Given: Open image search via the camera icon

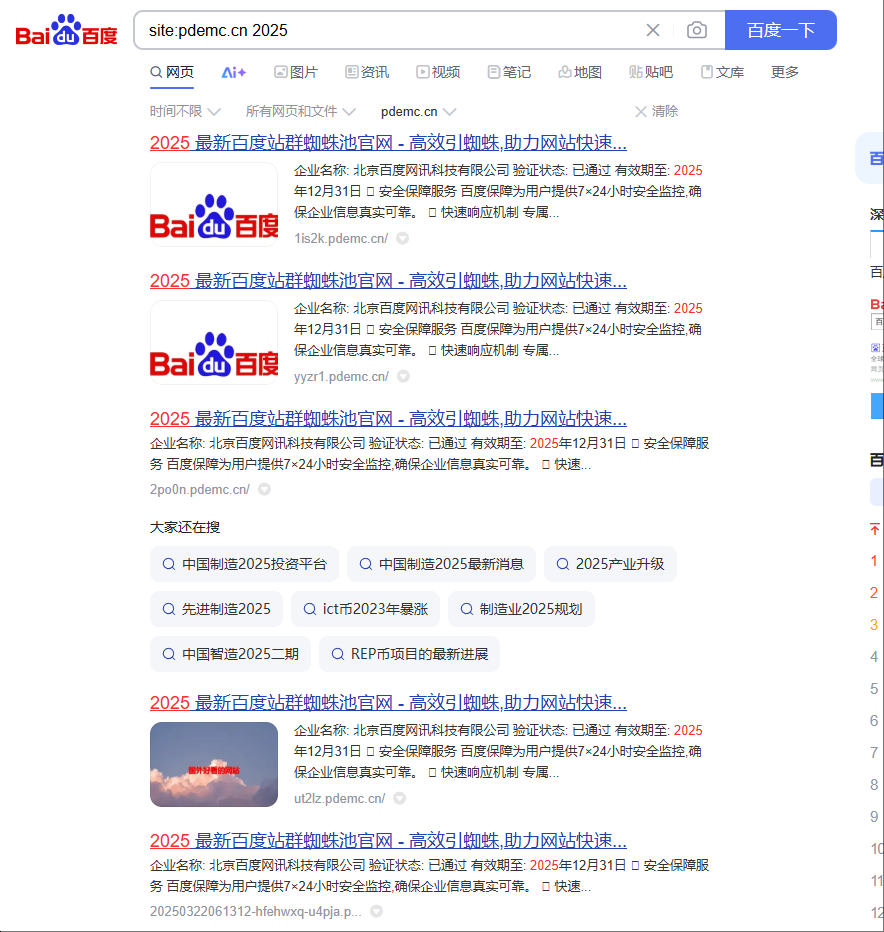Looking at the screenshot, I should pyautogui.click(x=697, y=30).
